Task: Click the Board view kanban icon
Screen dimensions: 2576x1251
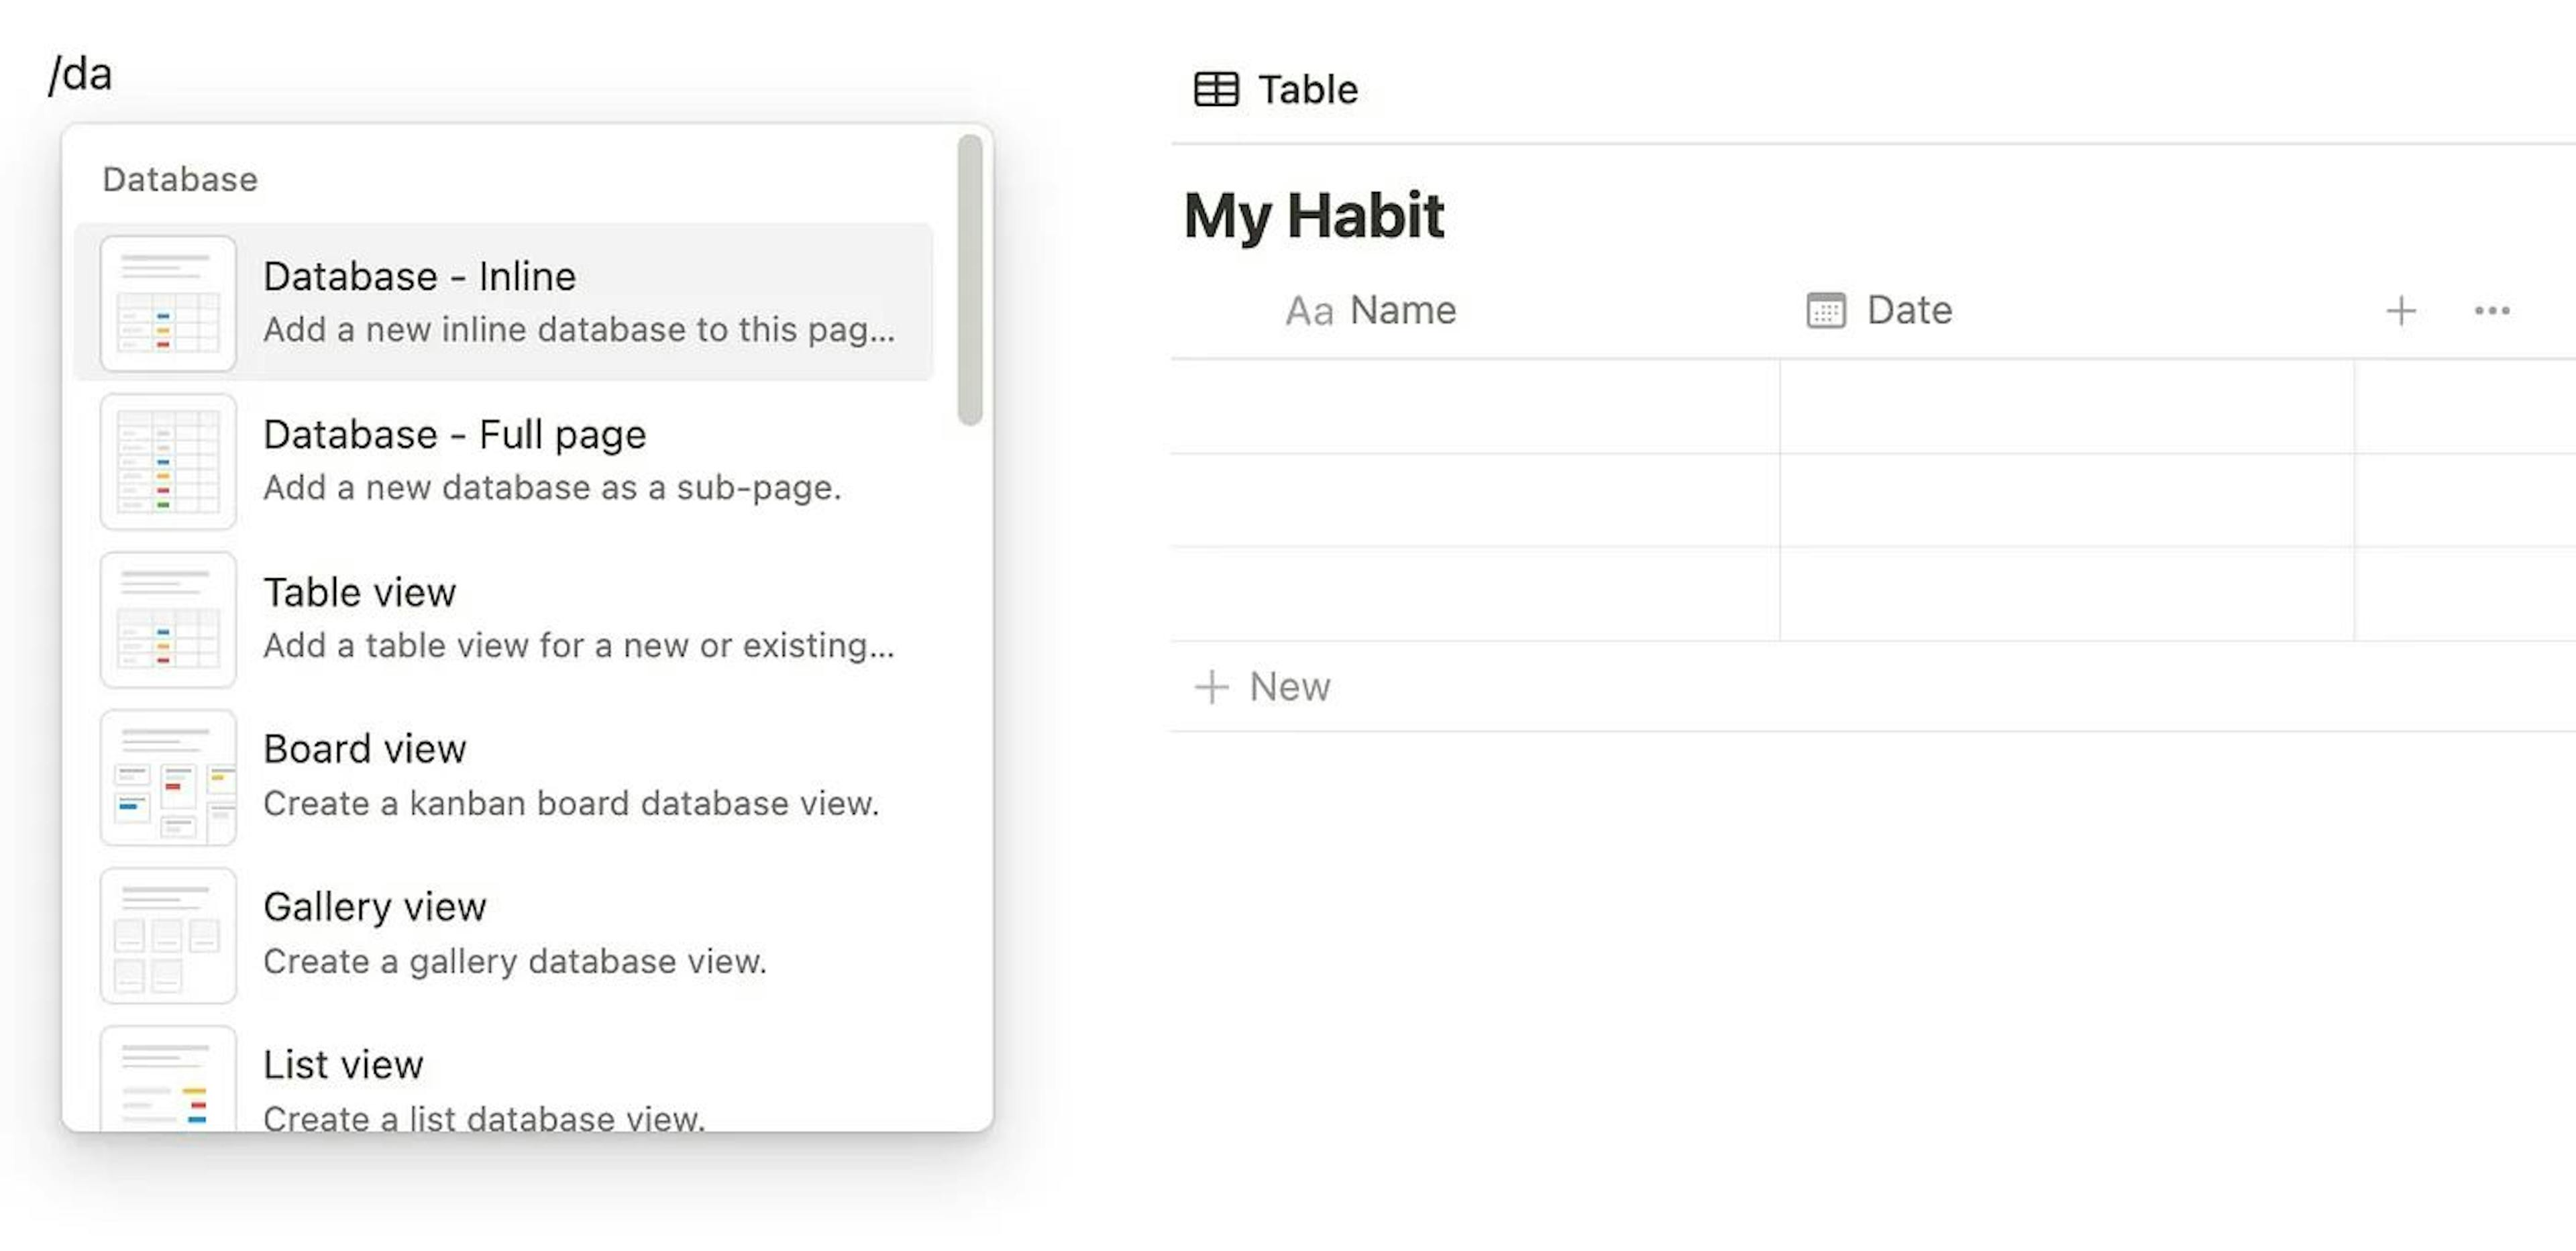Action: point(168,778)
